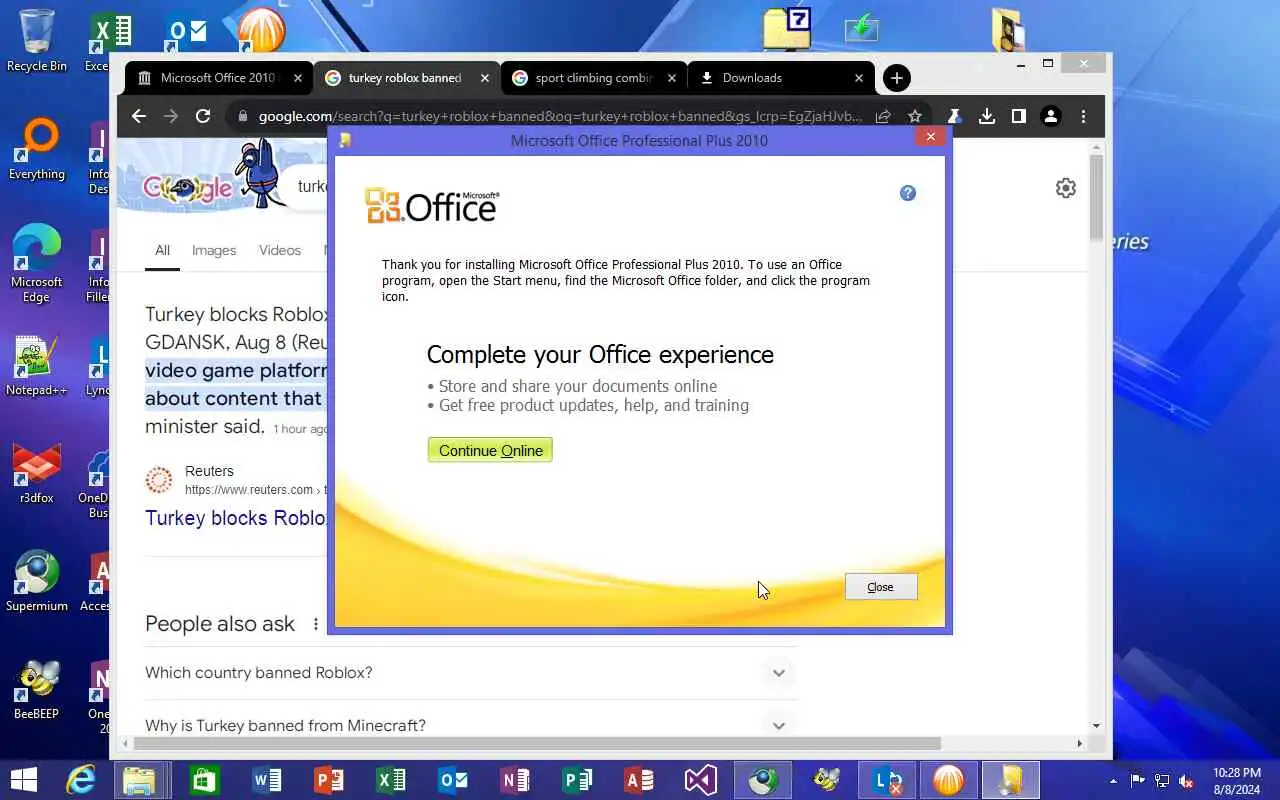Switch to Supermium window in taskbar

click(x=763, y=780)
